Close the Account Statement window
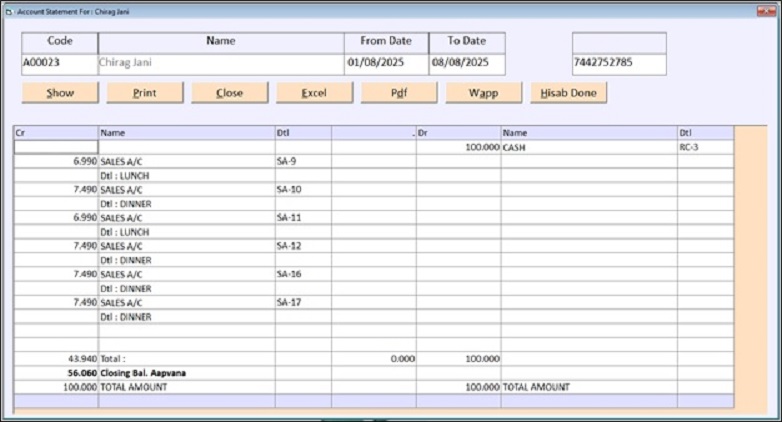Screen dimensions: 782x422 coord(766,11)
